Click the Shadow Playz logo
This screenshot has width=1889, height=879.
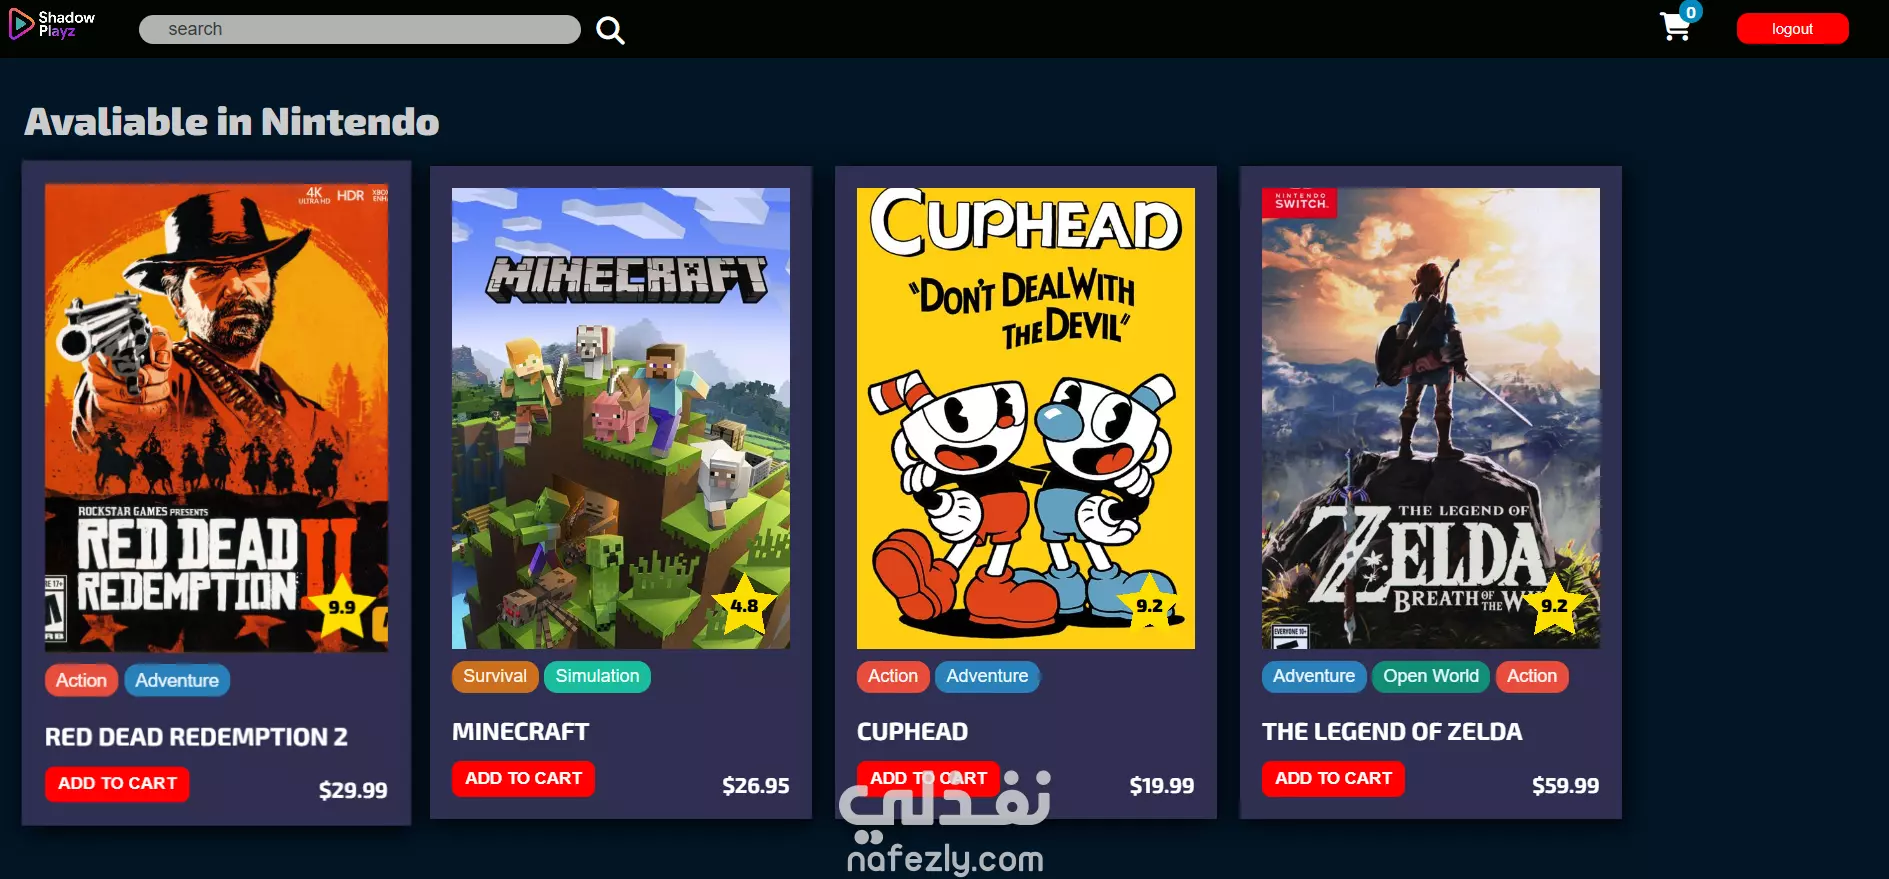52,25
